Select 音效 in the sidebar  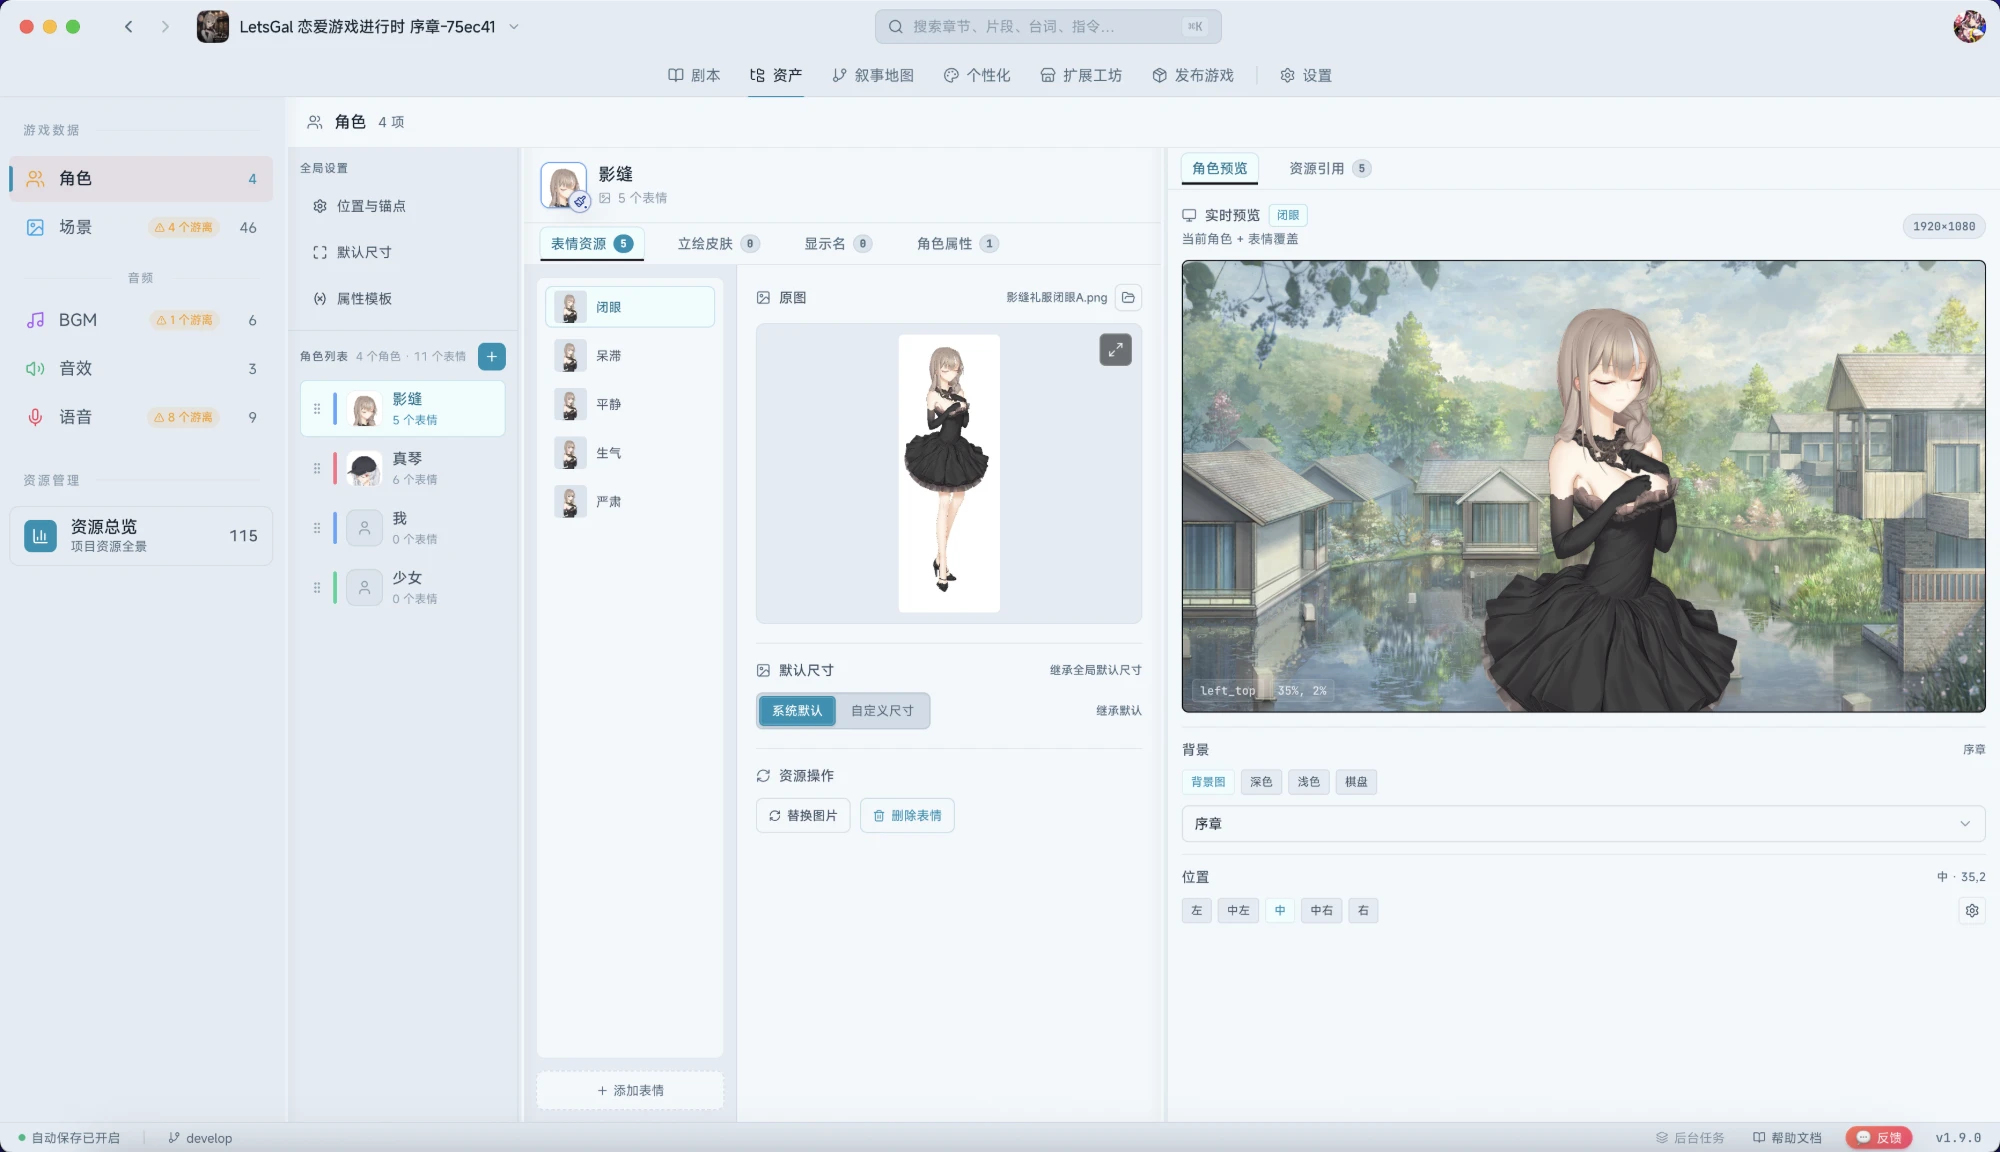pos(141,368)
